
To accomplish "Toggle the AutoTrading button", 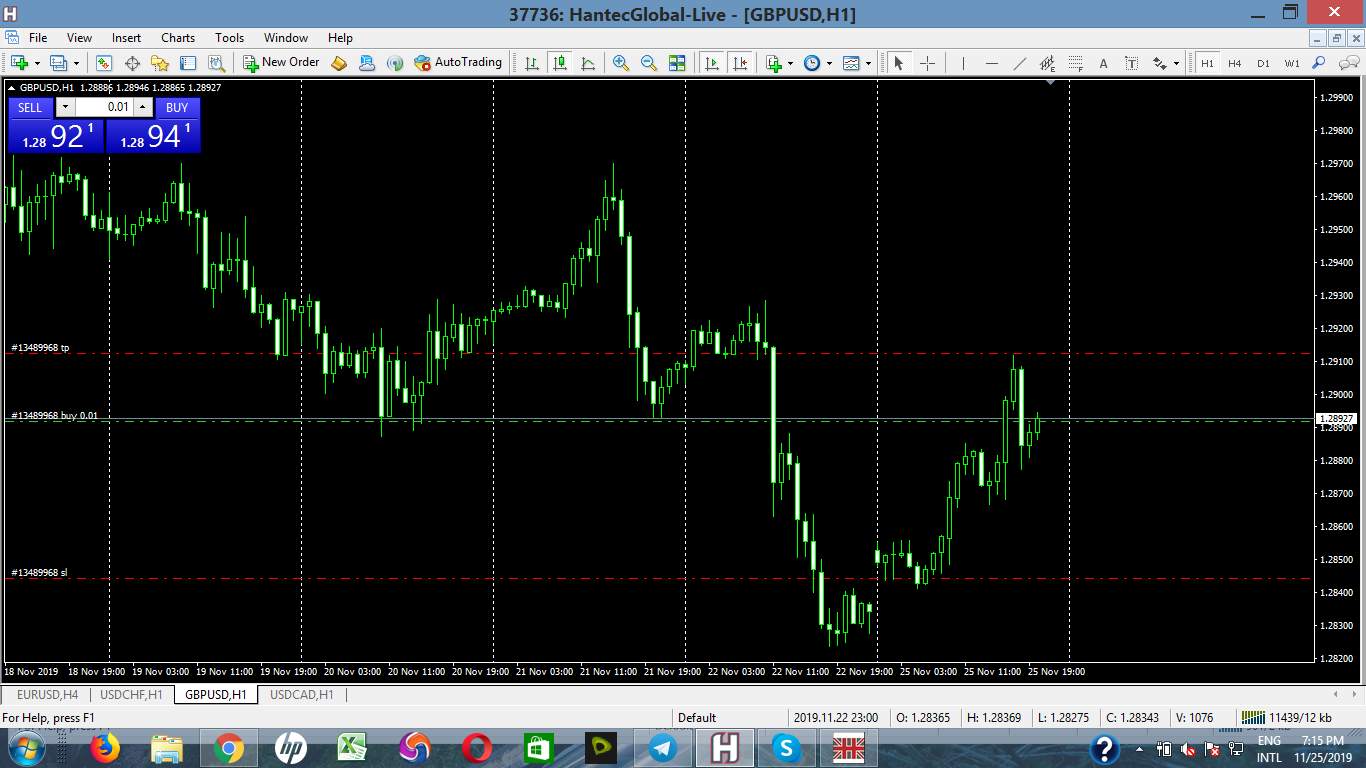I will click(458, 63).
